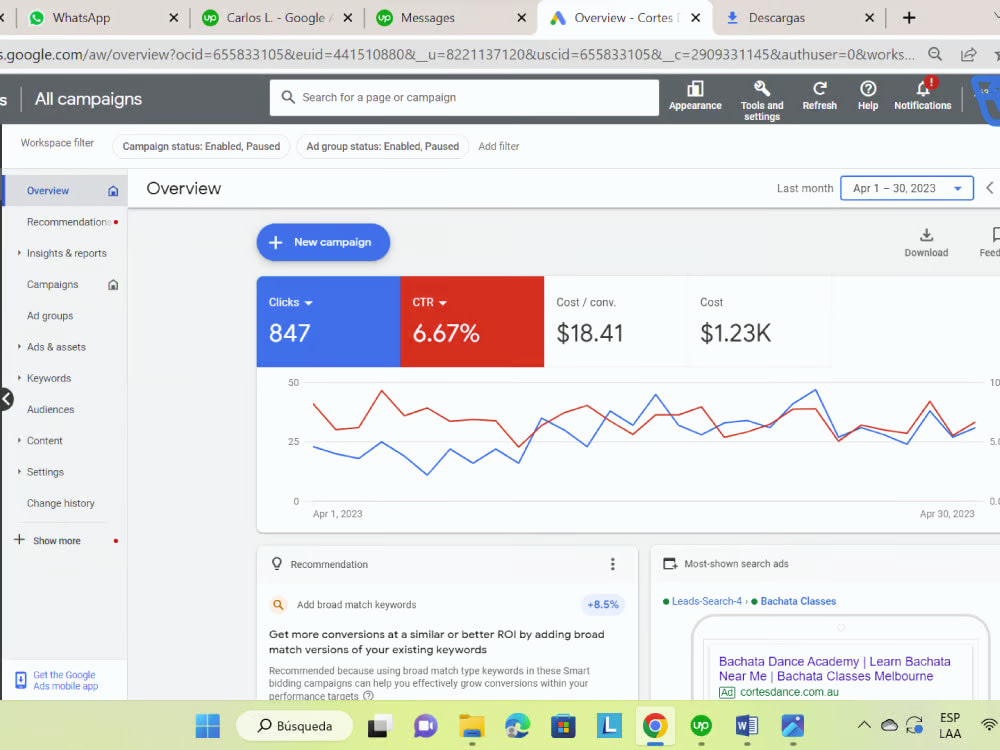Image resolution: width=1000 pixels, height=750 pixels.
Task: Open Task View in taskbar
Action: tap(379, 726)
